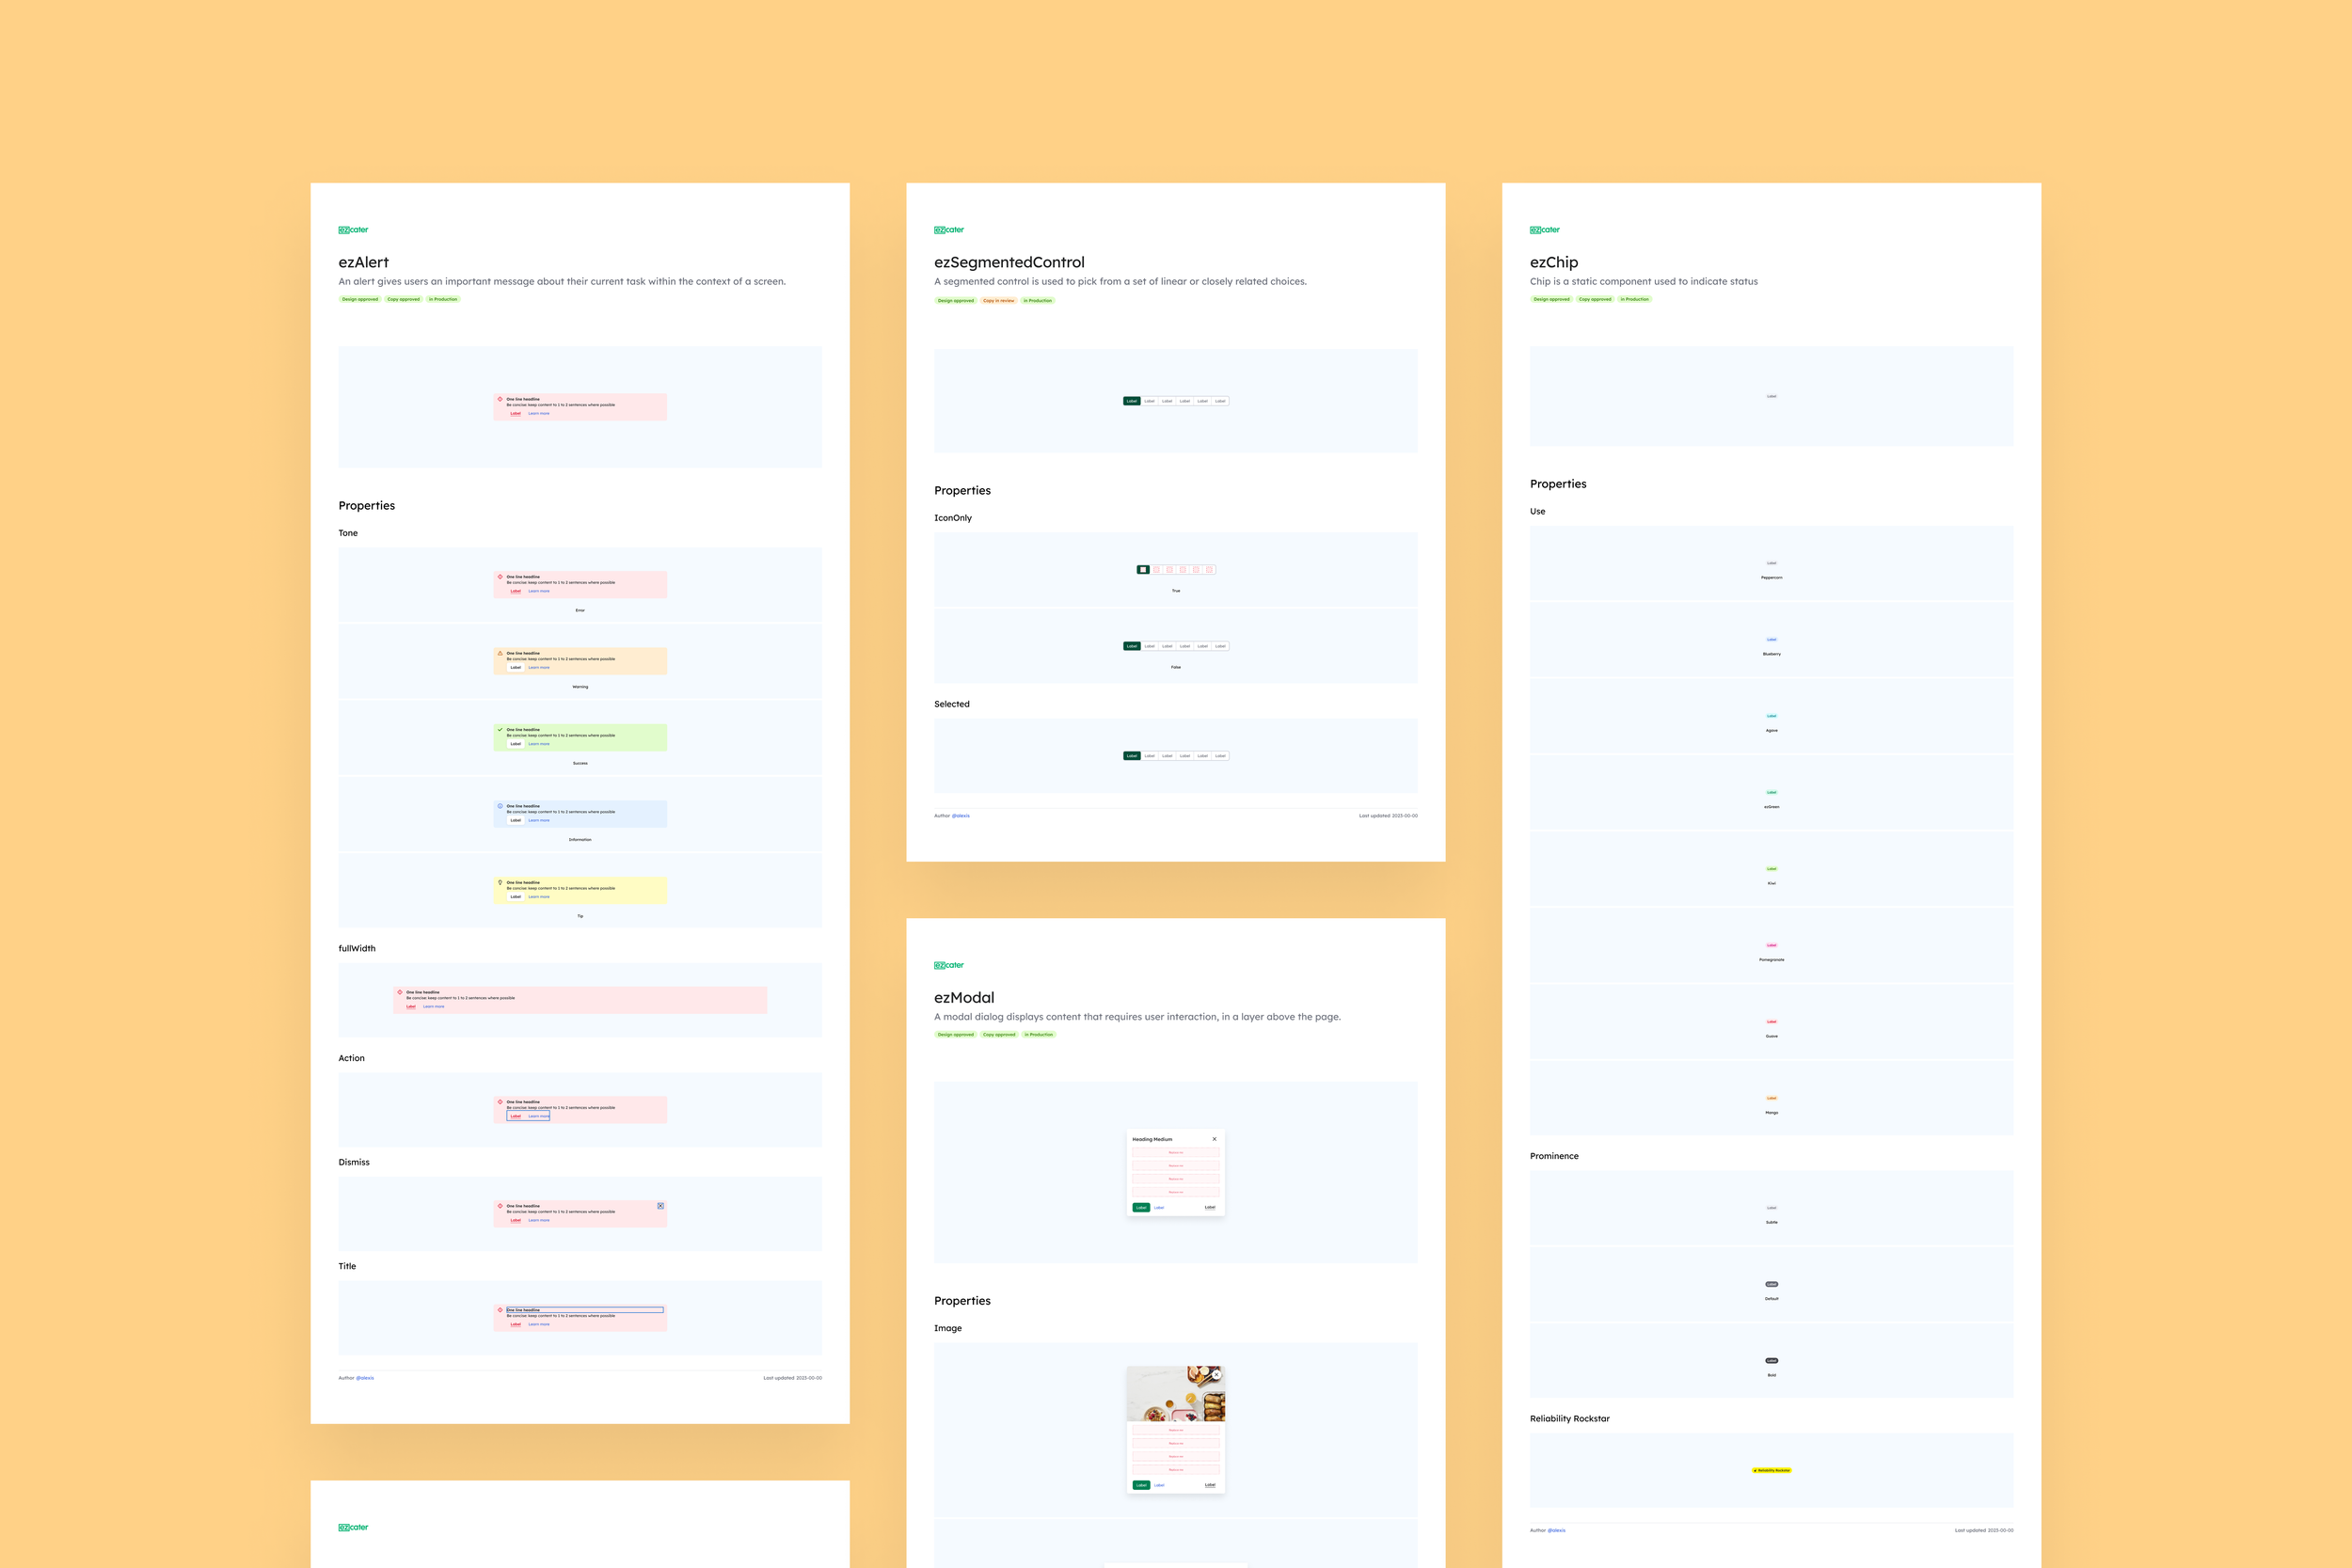Image resolution: width=2352 pixels, height=1568 pixels.
Task: Click Learn more in the Tip alert
Action: [x=539, y=897]
